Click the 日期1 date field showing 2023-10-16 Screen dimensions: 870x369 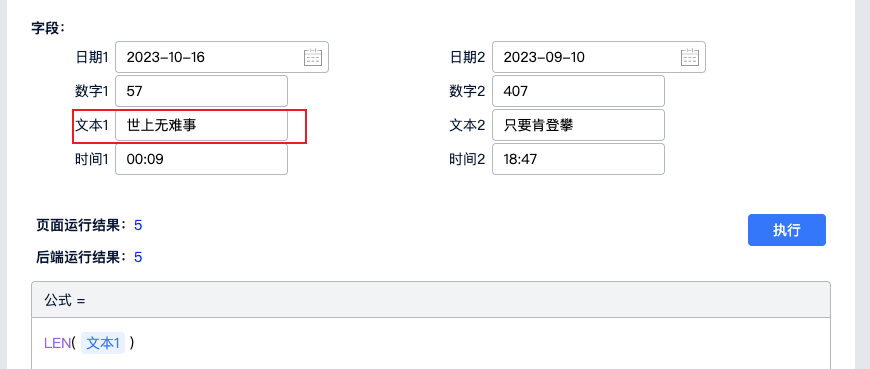pyautogui.click(x=222, y=57)
